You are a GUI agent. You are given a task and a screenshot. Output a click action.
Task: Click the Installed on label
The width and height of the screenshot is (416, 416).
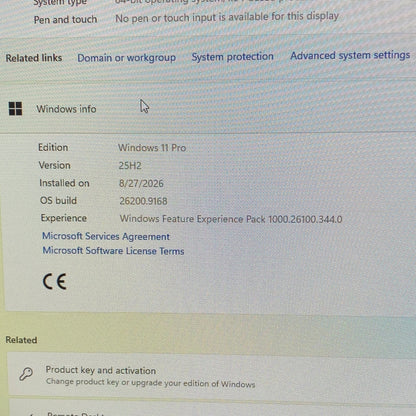64,183
